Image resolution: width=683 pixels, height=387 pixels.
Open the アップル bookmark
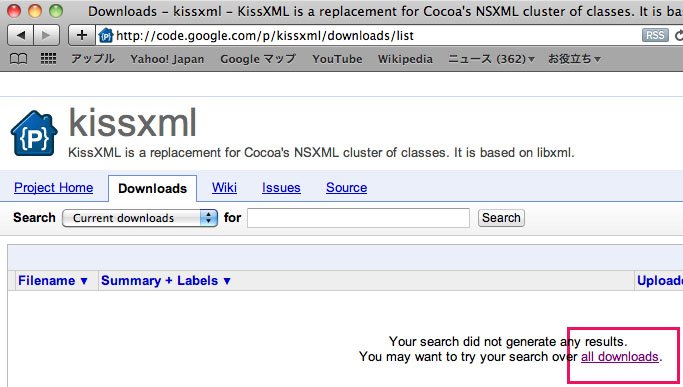click(x=93, y=59)
